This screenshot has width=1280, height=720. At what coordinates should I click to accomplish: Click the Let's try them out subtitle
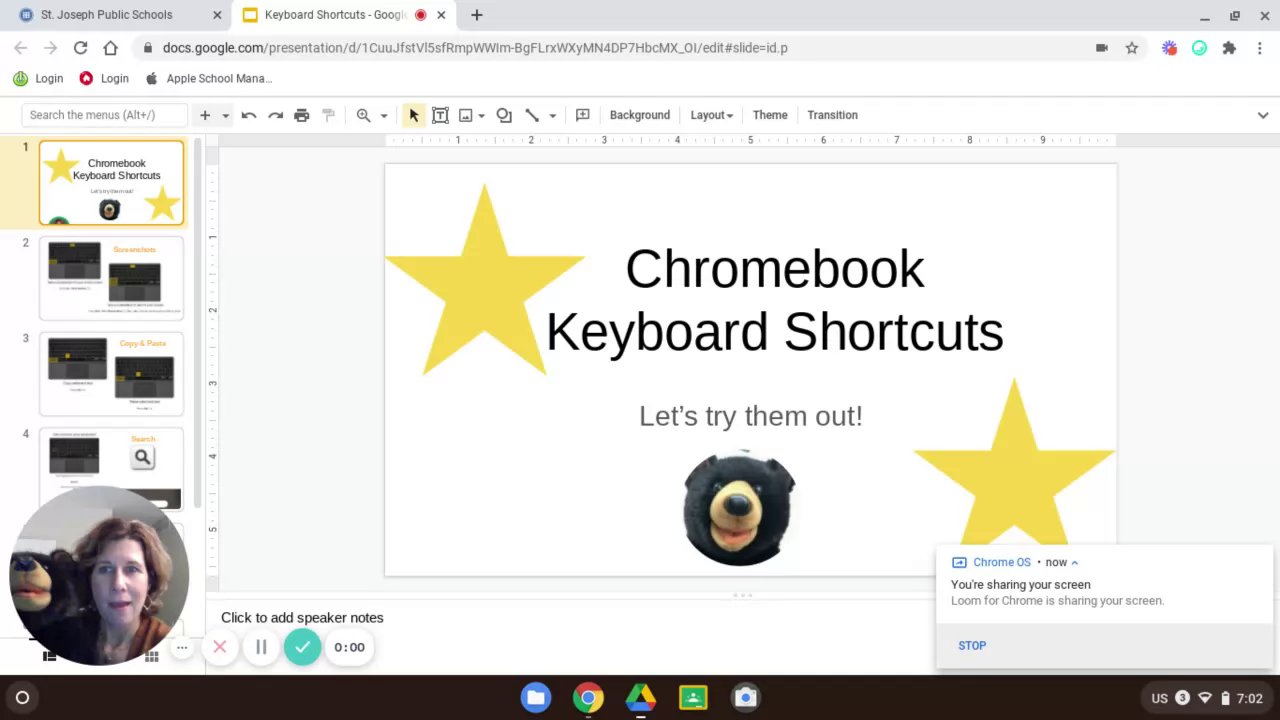[750, 416]
